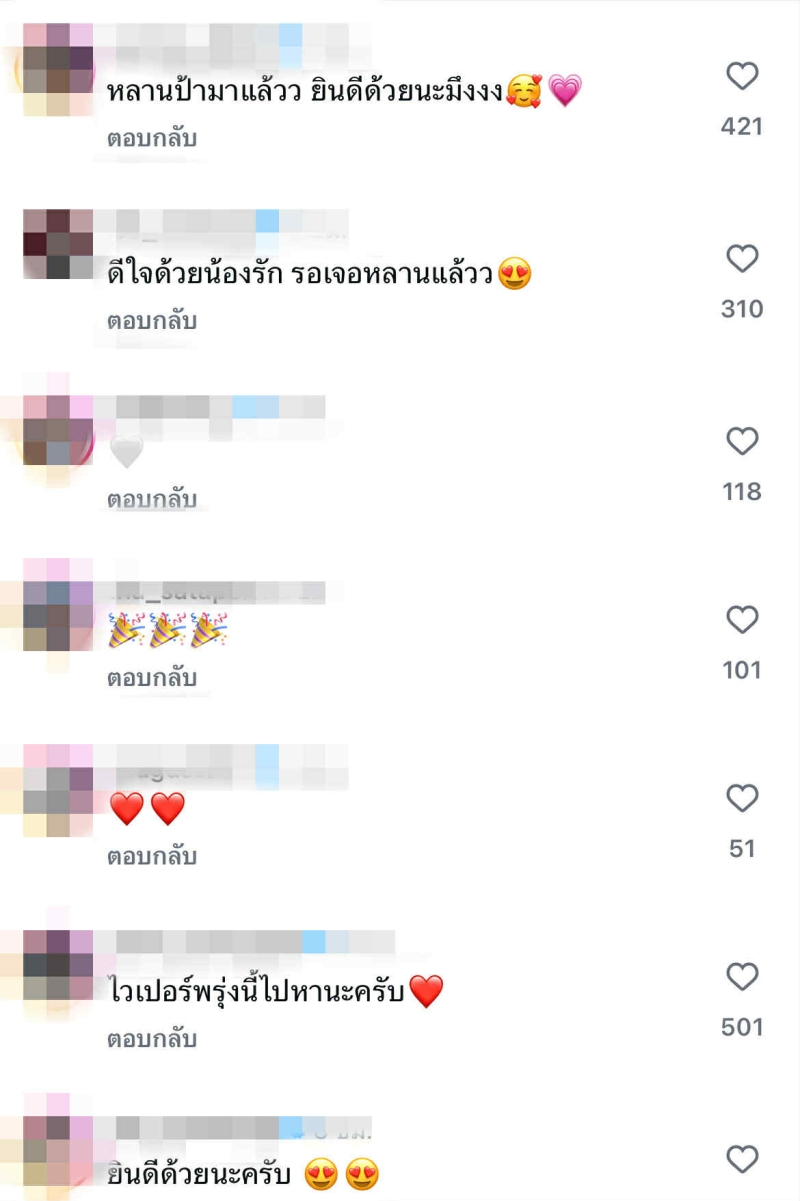Open the username above the party popper comment
The width and height of the screenshot is (800, 1201).
[x=216, y=592]
